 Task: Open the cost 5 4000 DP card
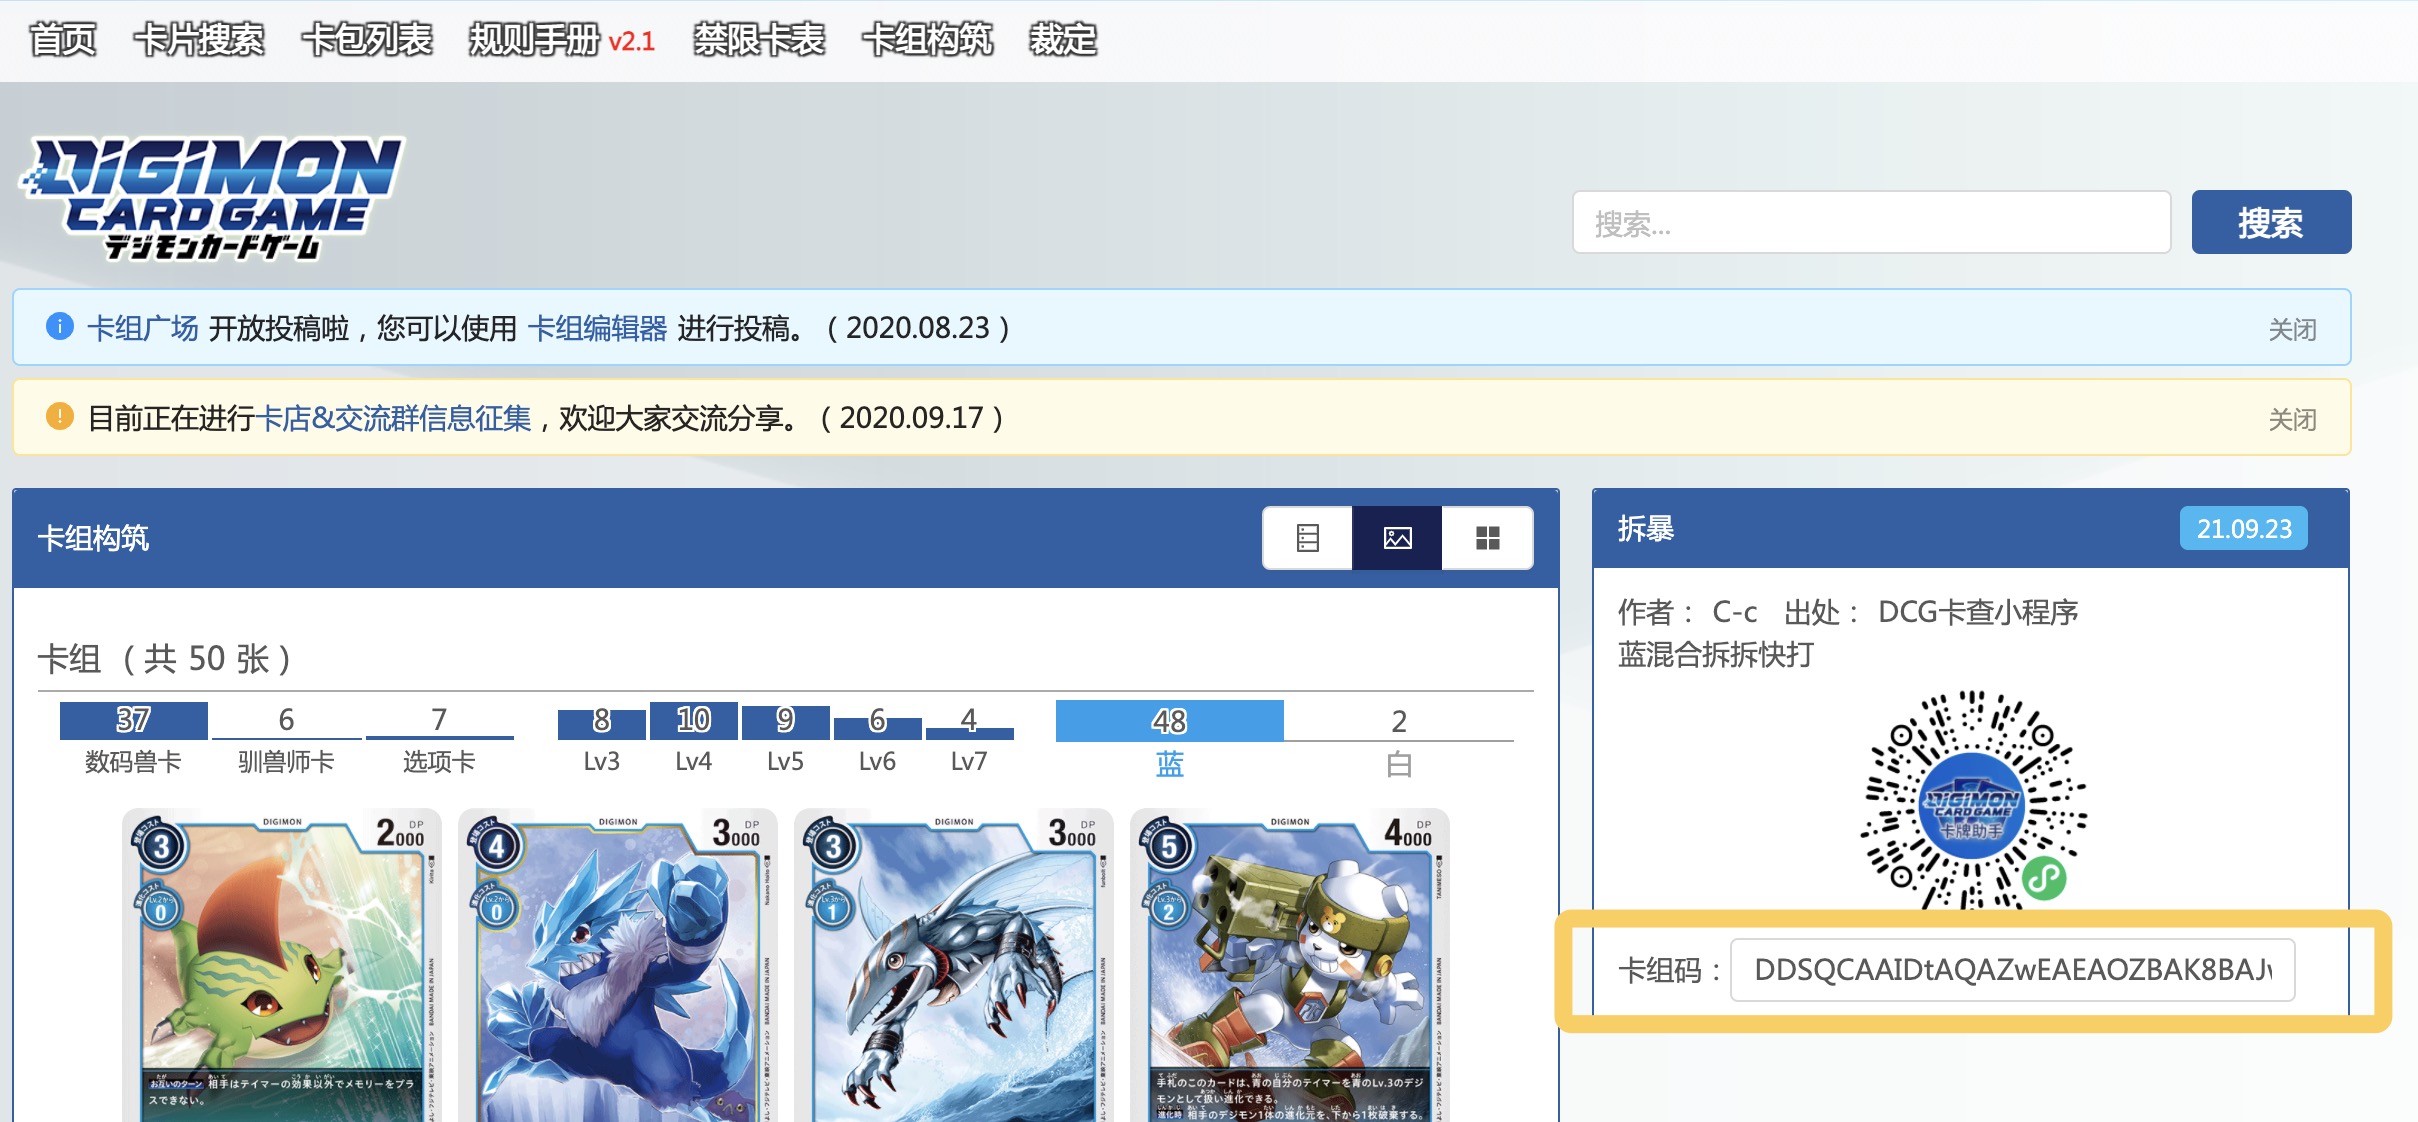[x=1289, y=965]
